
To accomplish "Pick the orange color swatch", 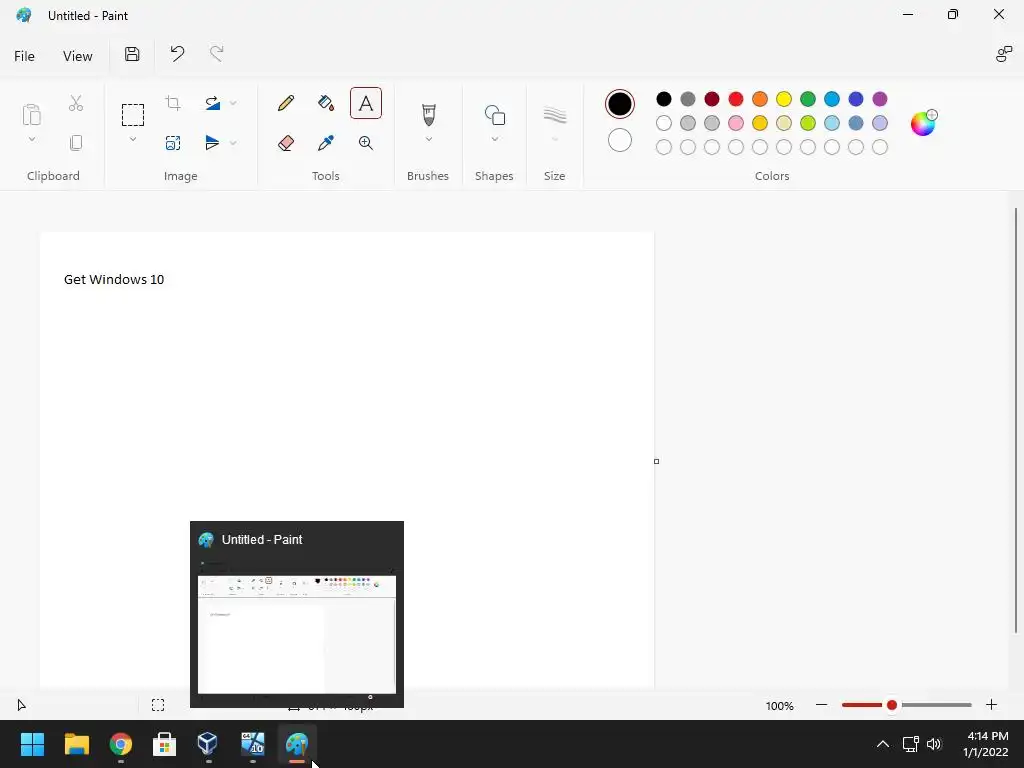I will pyautogui.click(x=760, y=99).
